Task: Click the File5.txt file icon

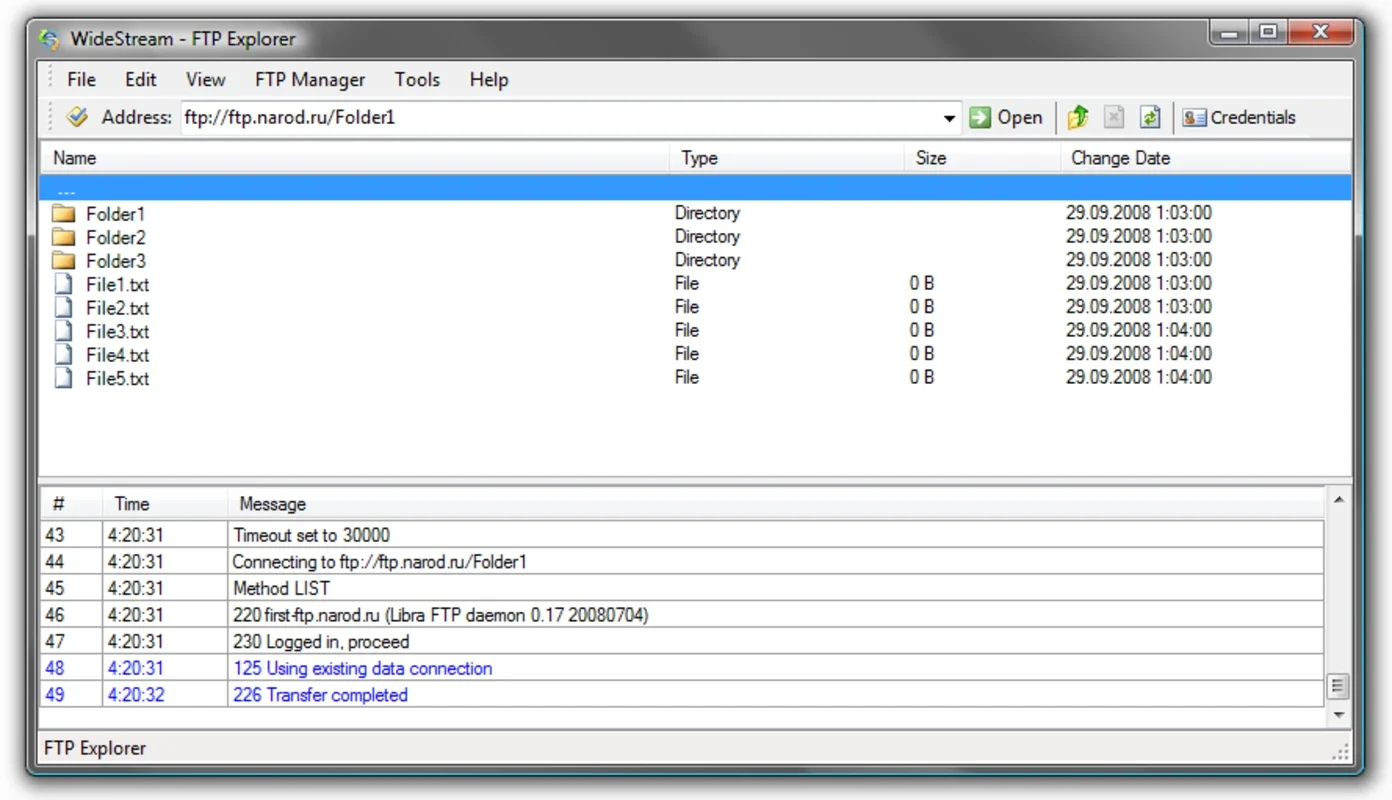Action: [64, 378]
